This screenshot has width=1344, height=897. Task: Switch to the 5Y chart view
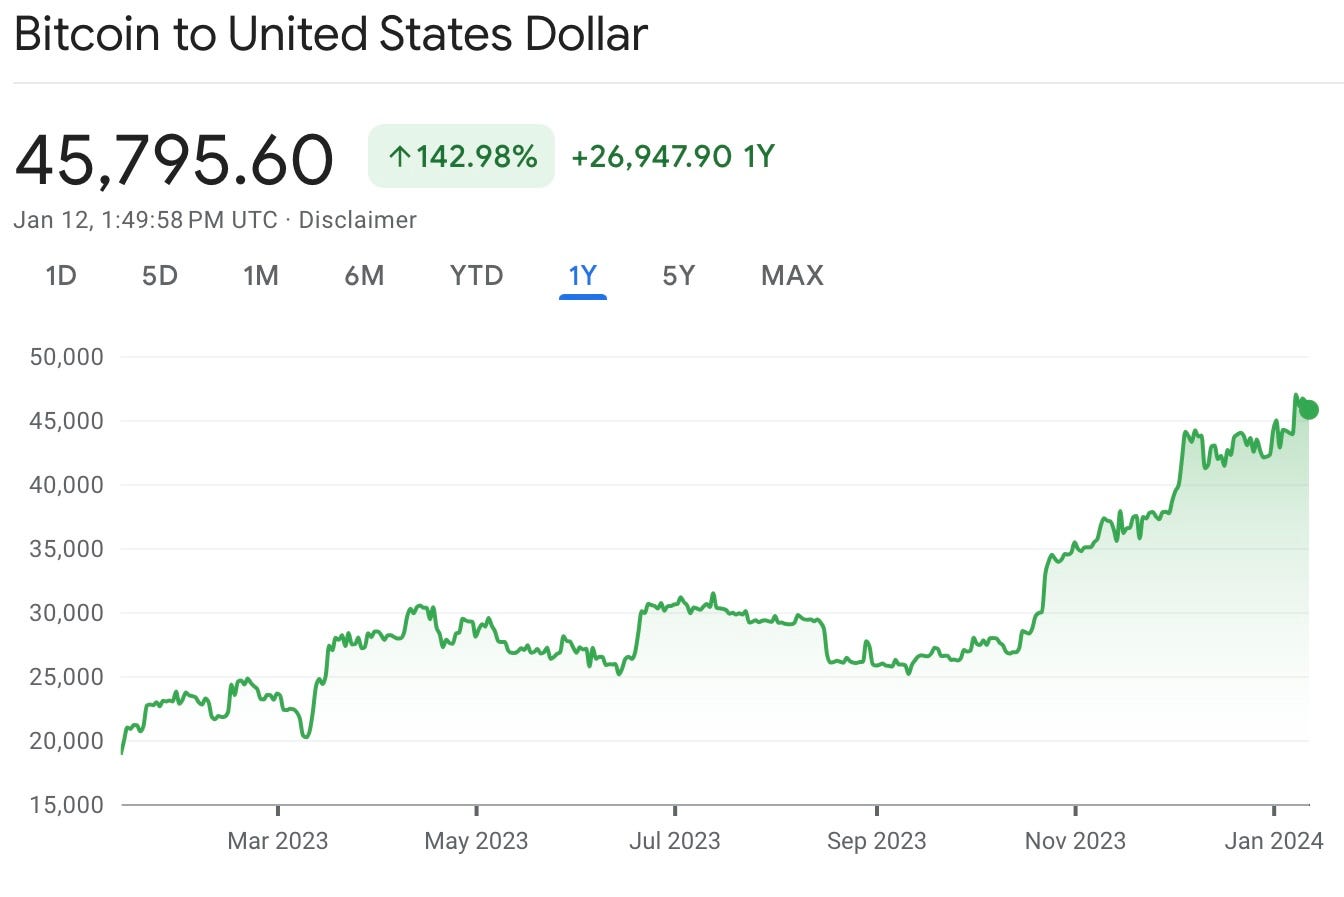tap(678, 276)
